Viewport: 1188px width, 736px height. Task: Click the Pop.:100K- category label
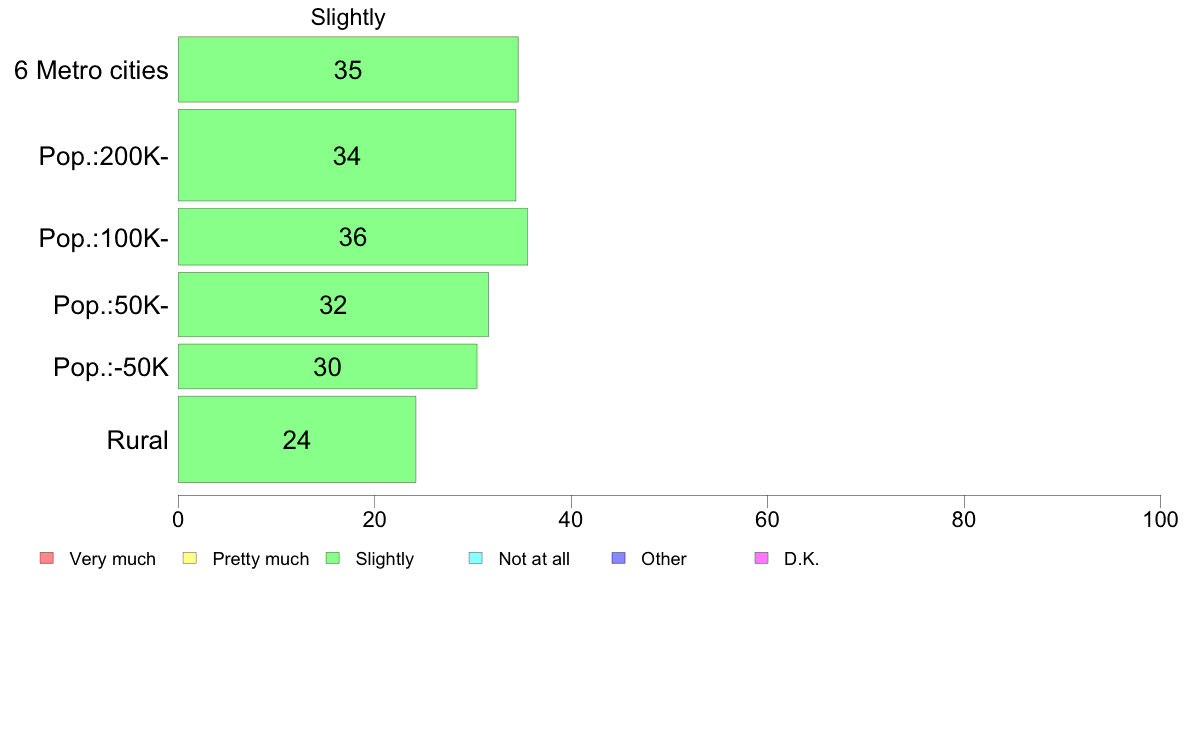[x=104, y=239]
